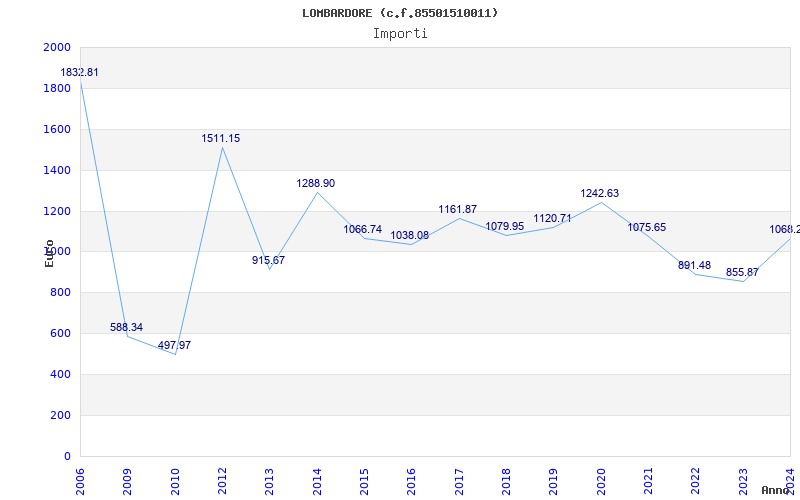Click the chart title LOMBARDORE
Viewport: 800px width, 500px height.
click(x=400, y=13)
